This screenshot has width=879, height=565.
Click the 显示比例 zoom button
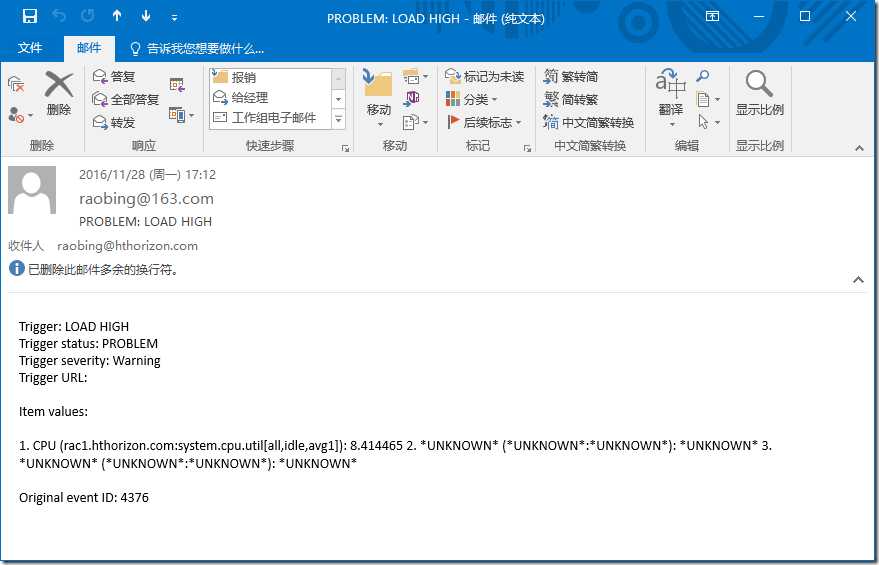click(760, 94)
